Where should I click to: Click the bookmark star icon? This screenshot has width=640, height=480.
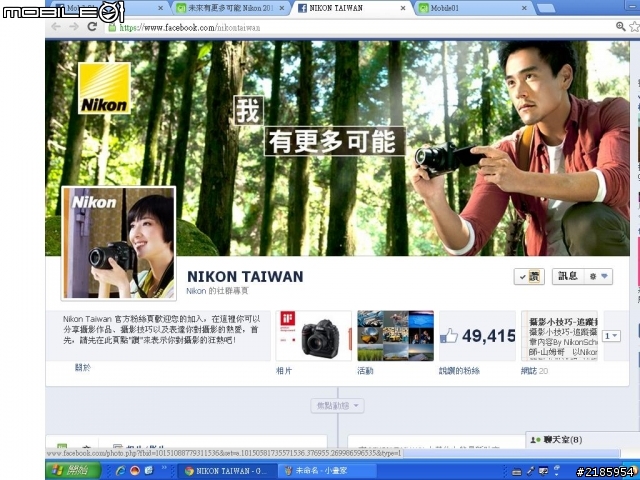[634, 27]
